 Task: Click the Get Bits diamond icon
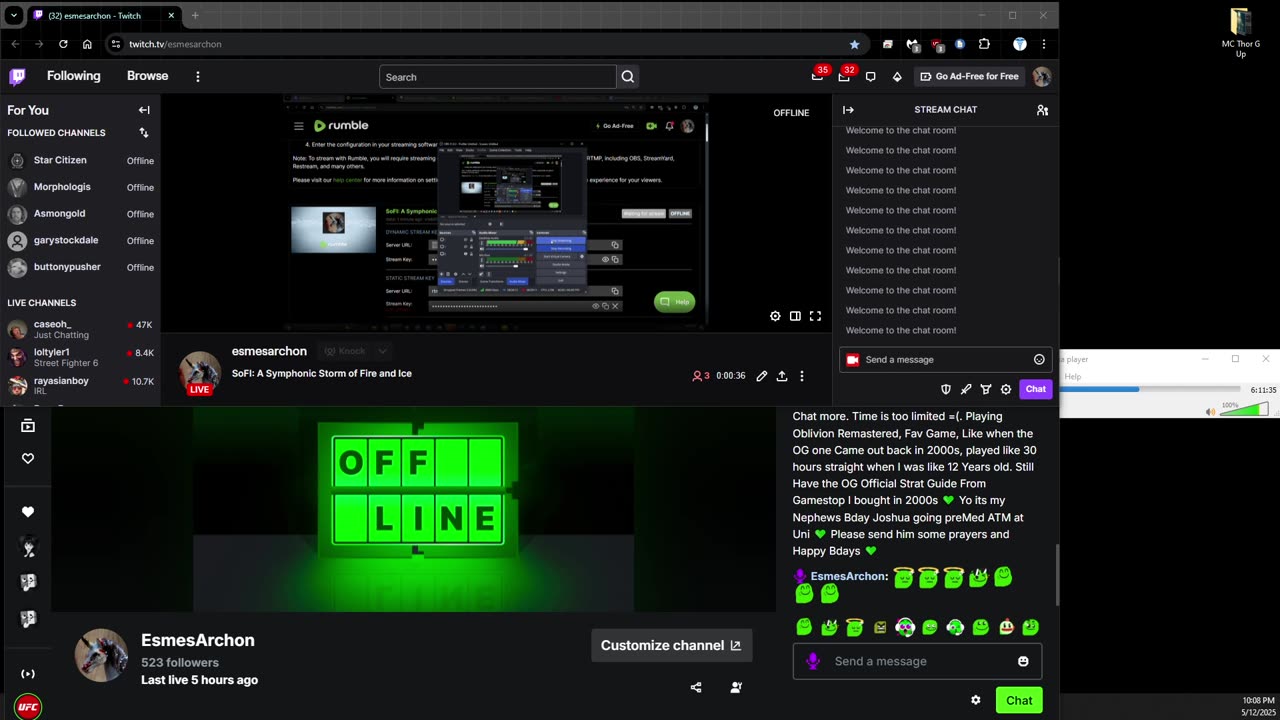click(897, 77)
